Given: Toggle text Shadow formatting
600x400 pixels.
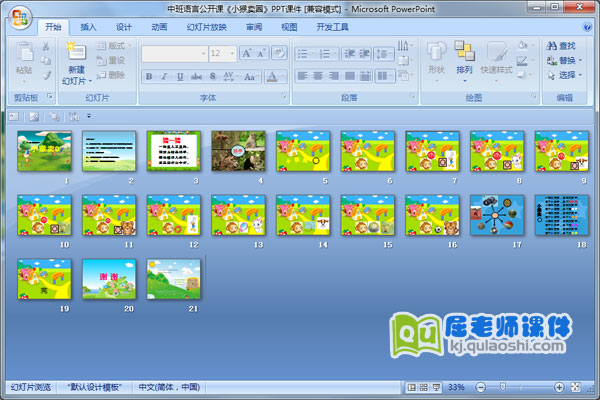Looking at the screenshot, I should tap(212, 77).
